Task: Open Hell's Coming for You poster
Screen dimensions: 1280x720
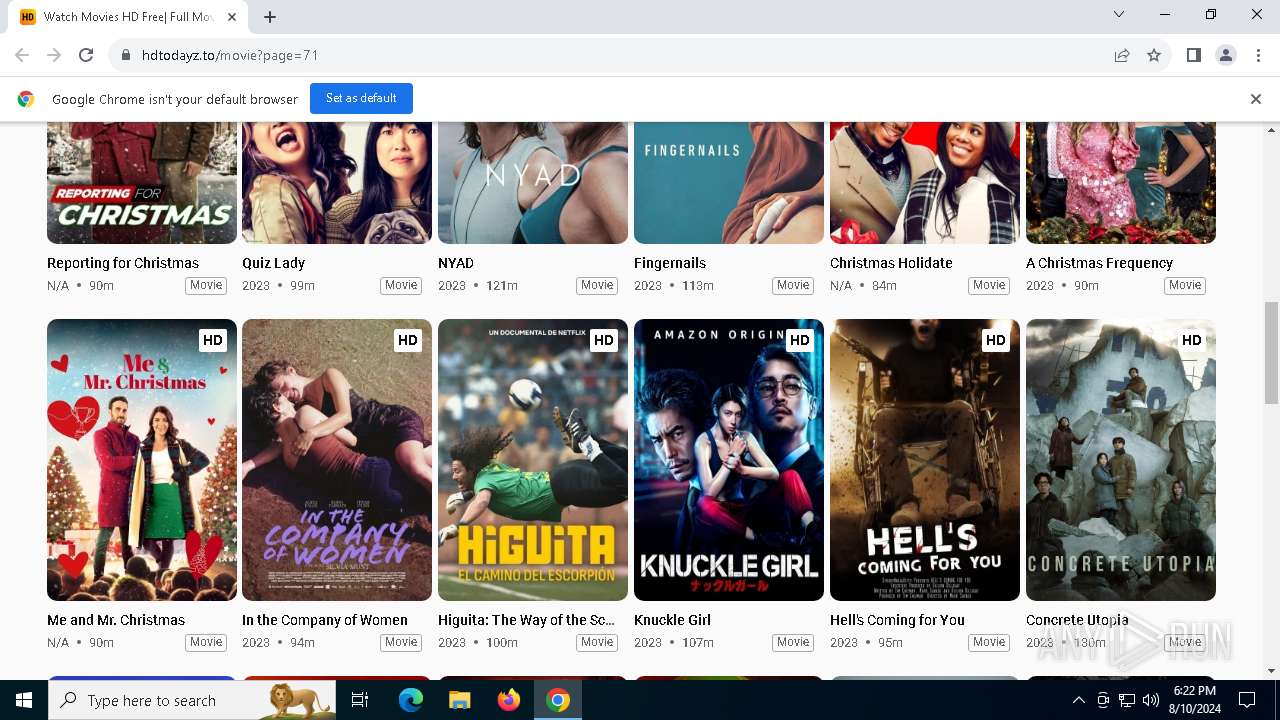Action: [x=925, y=460]
